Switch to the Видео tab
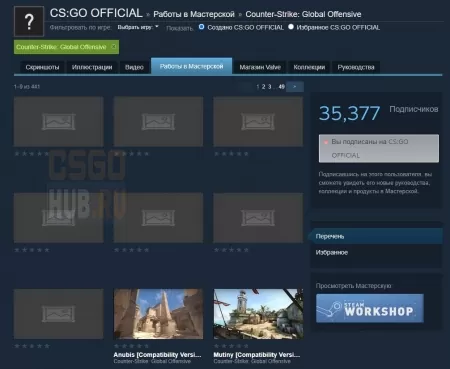The image size is (450, 369). [x=134, y=67]
